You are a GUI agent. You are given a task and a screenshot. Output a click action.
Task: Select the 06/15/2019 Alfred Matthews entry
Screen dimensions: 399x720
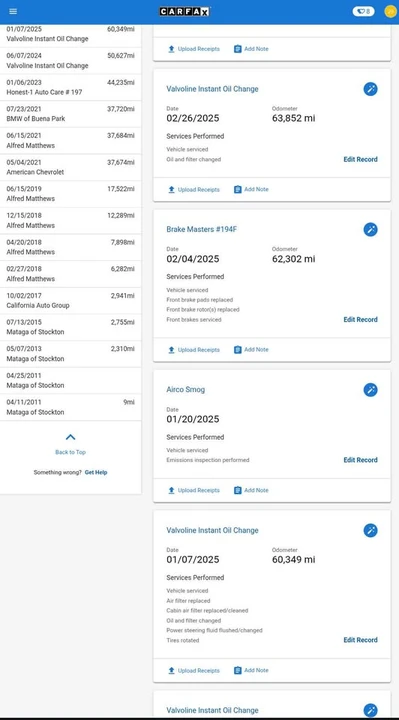tap(70, 194)
